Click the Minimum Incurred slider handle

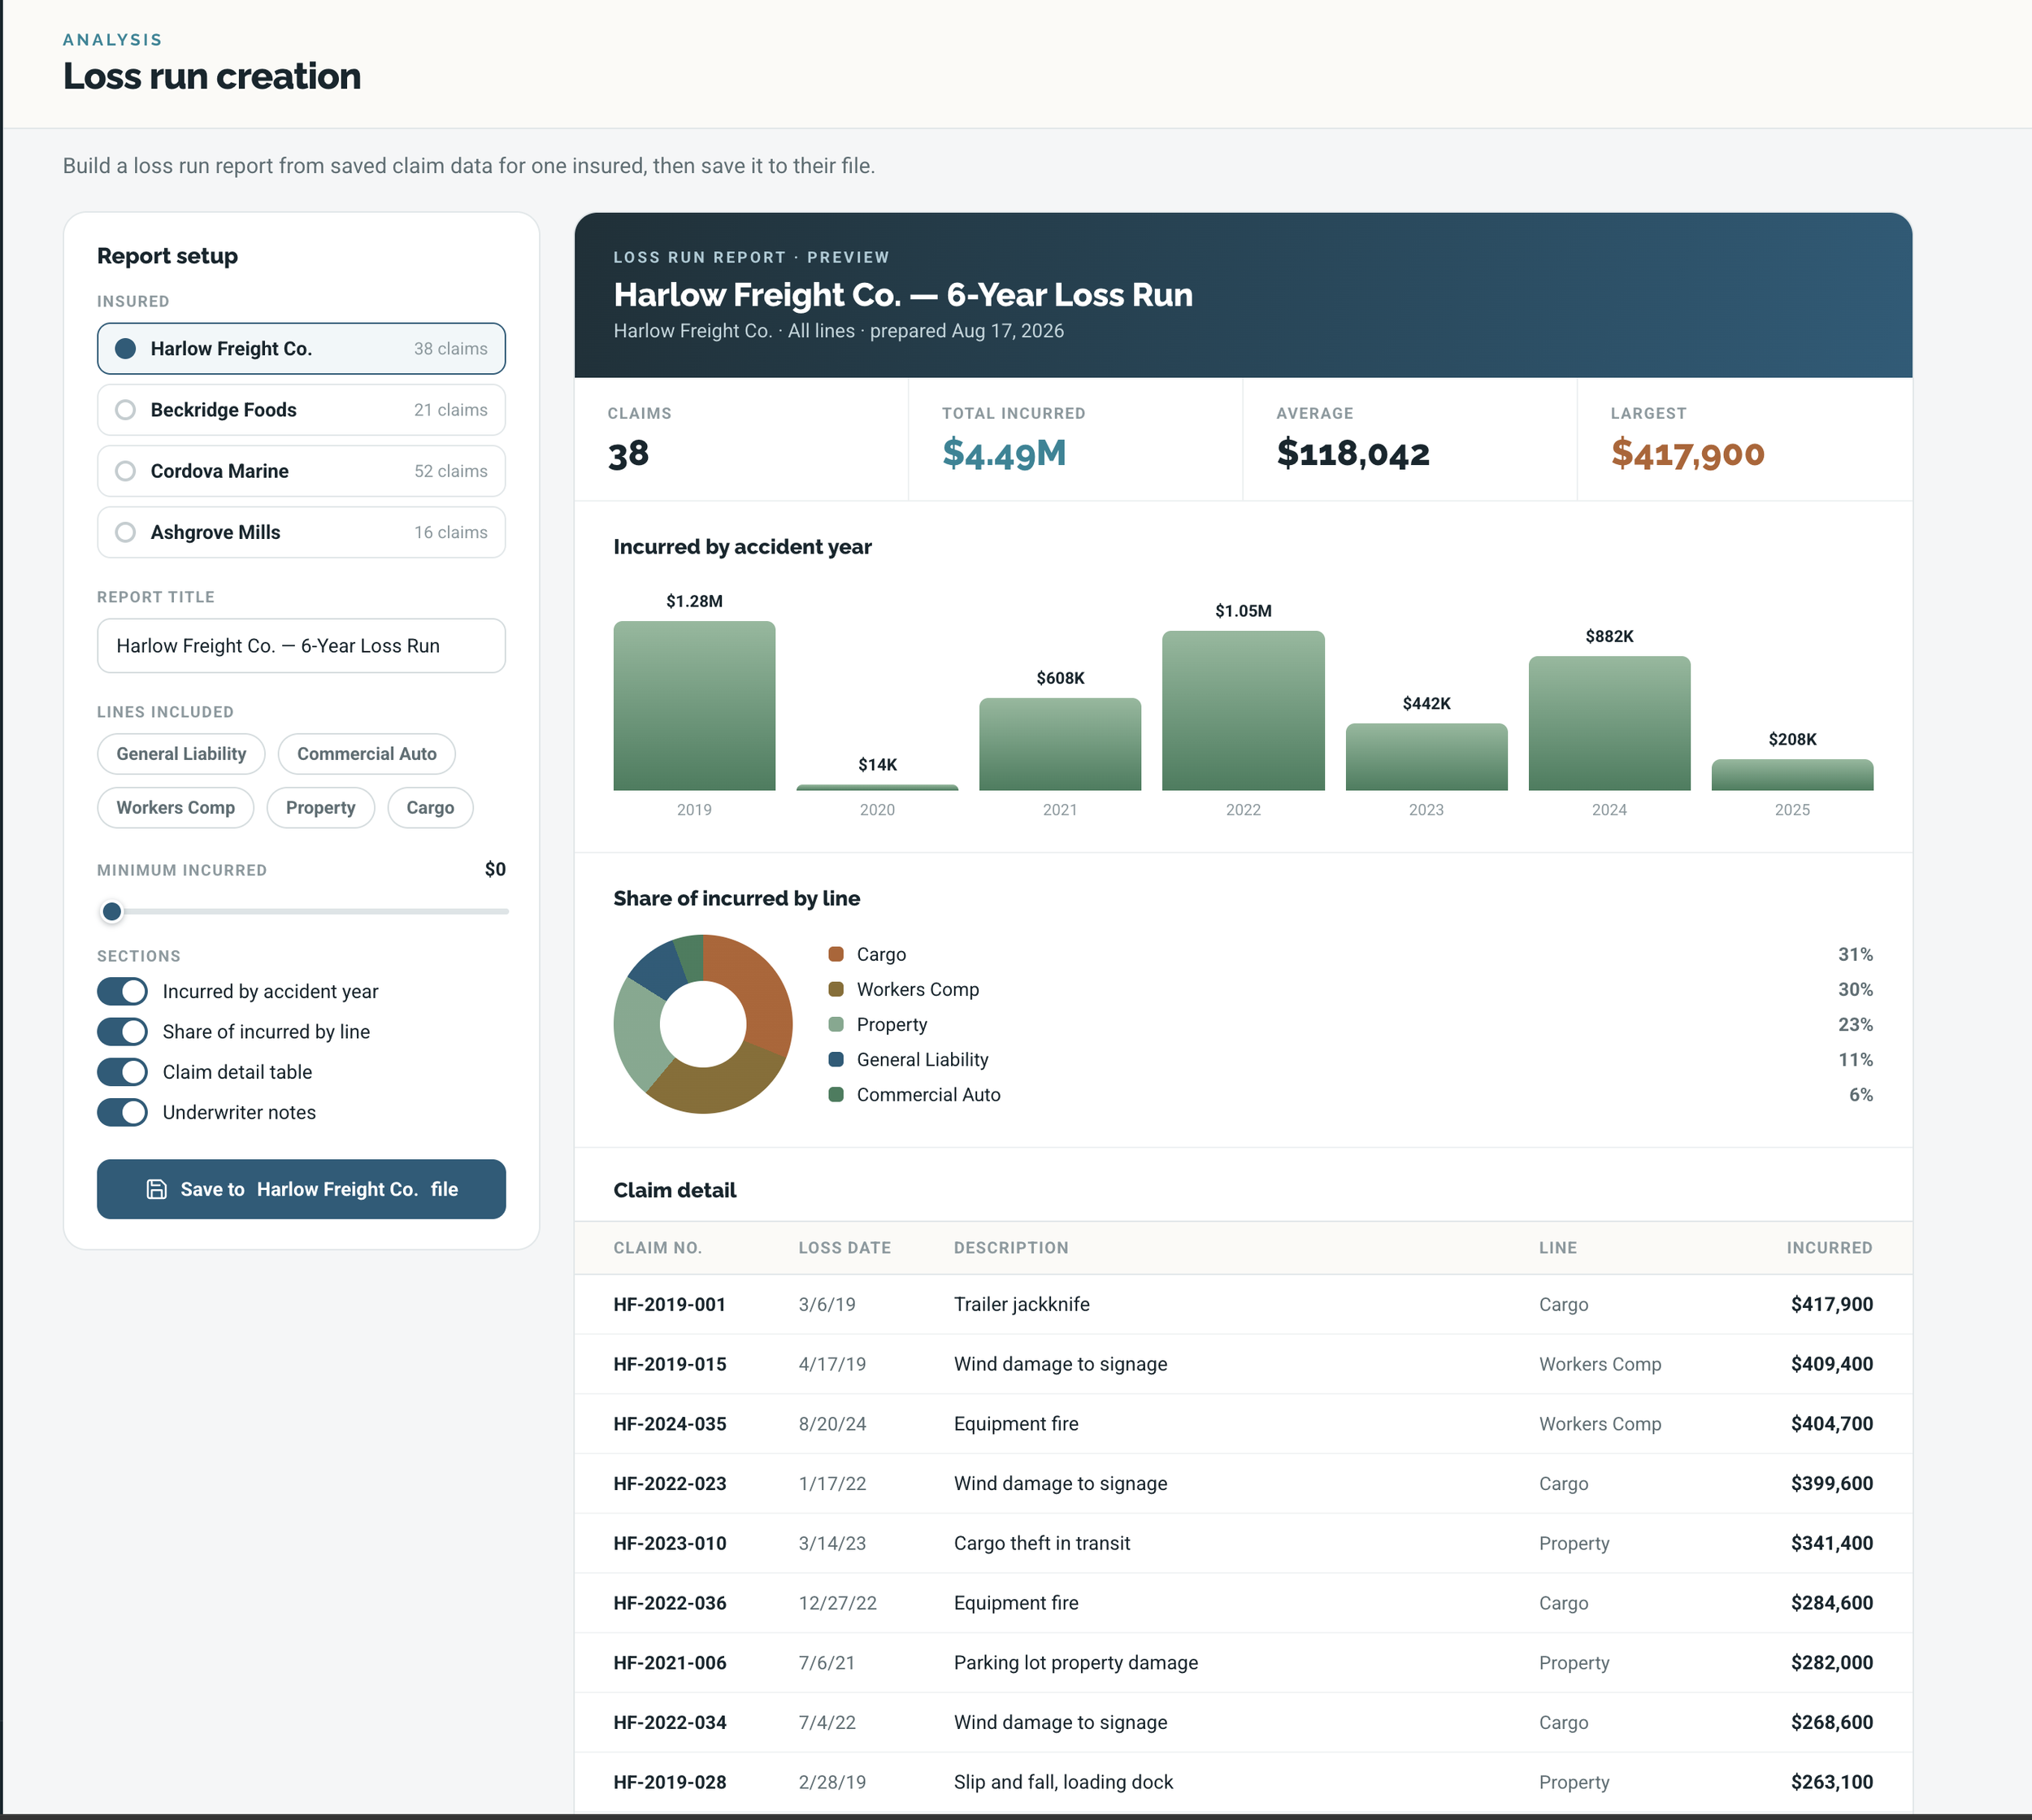tap(112, 911)
